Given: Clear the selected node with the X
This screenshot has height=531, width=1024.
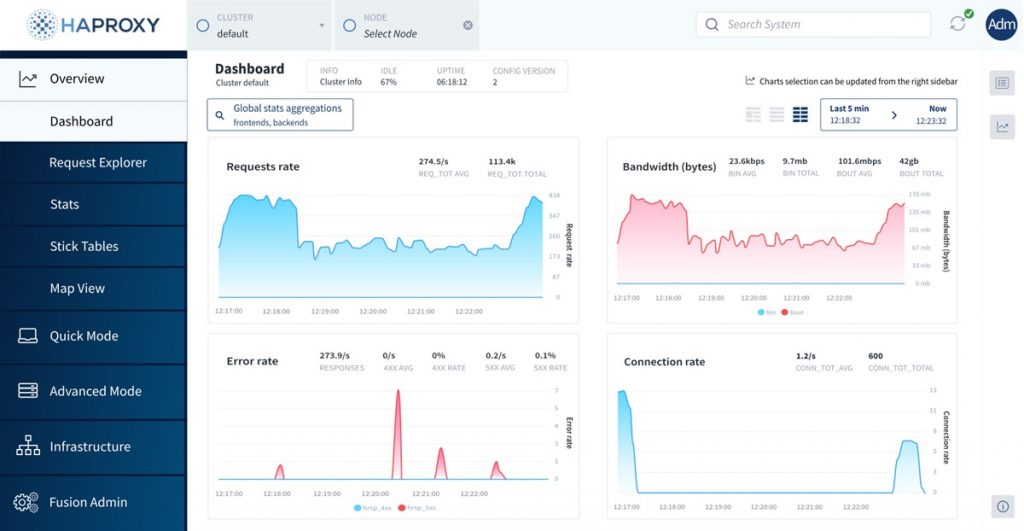Looking at the screenshot, I should click(x=468, y=25).
